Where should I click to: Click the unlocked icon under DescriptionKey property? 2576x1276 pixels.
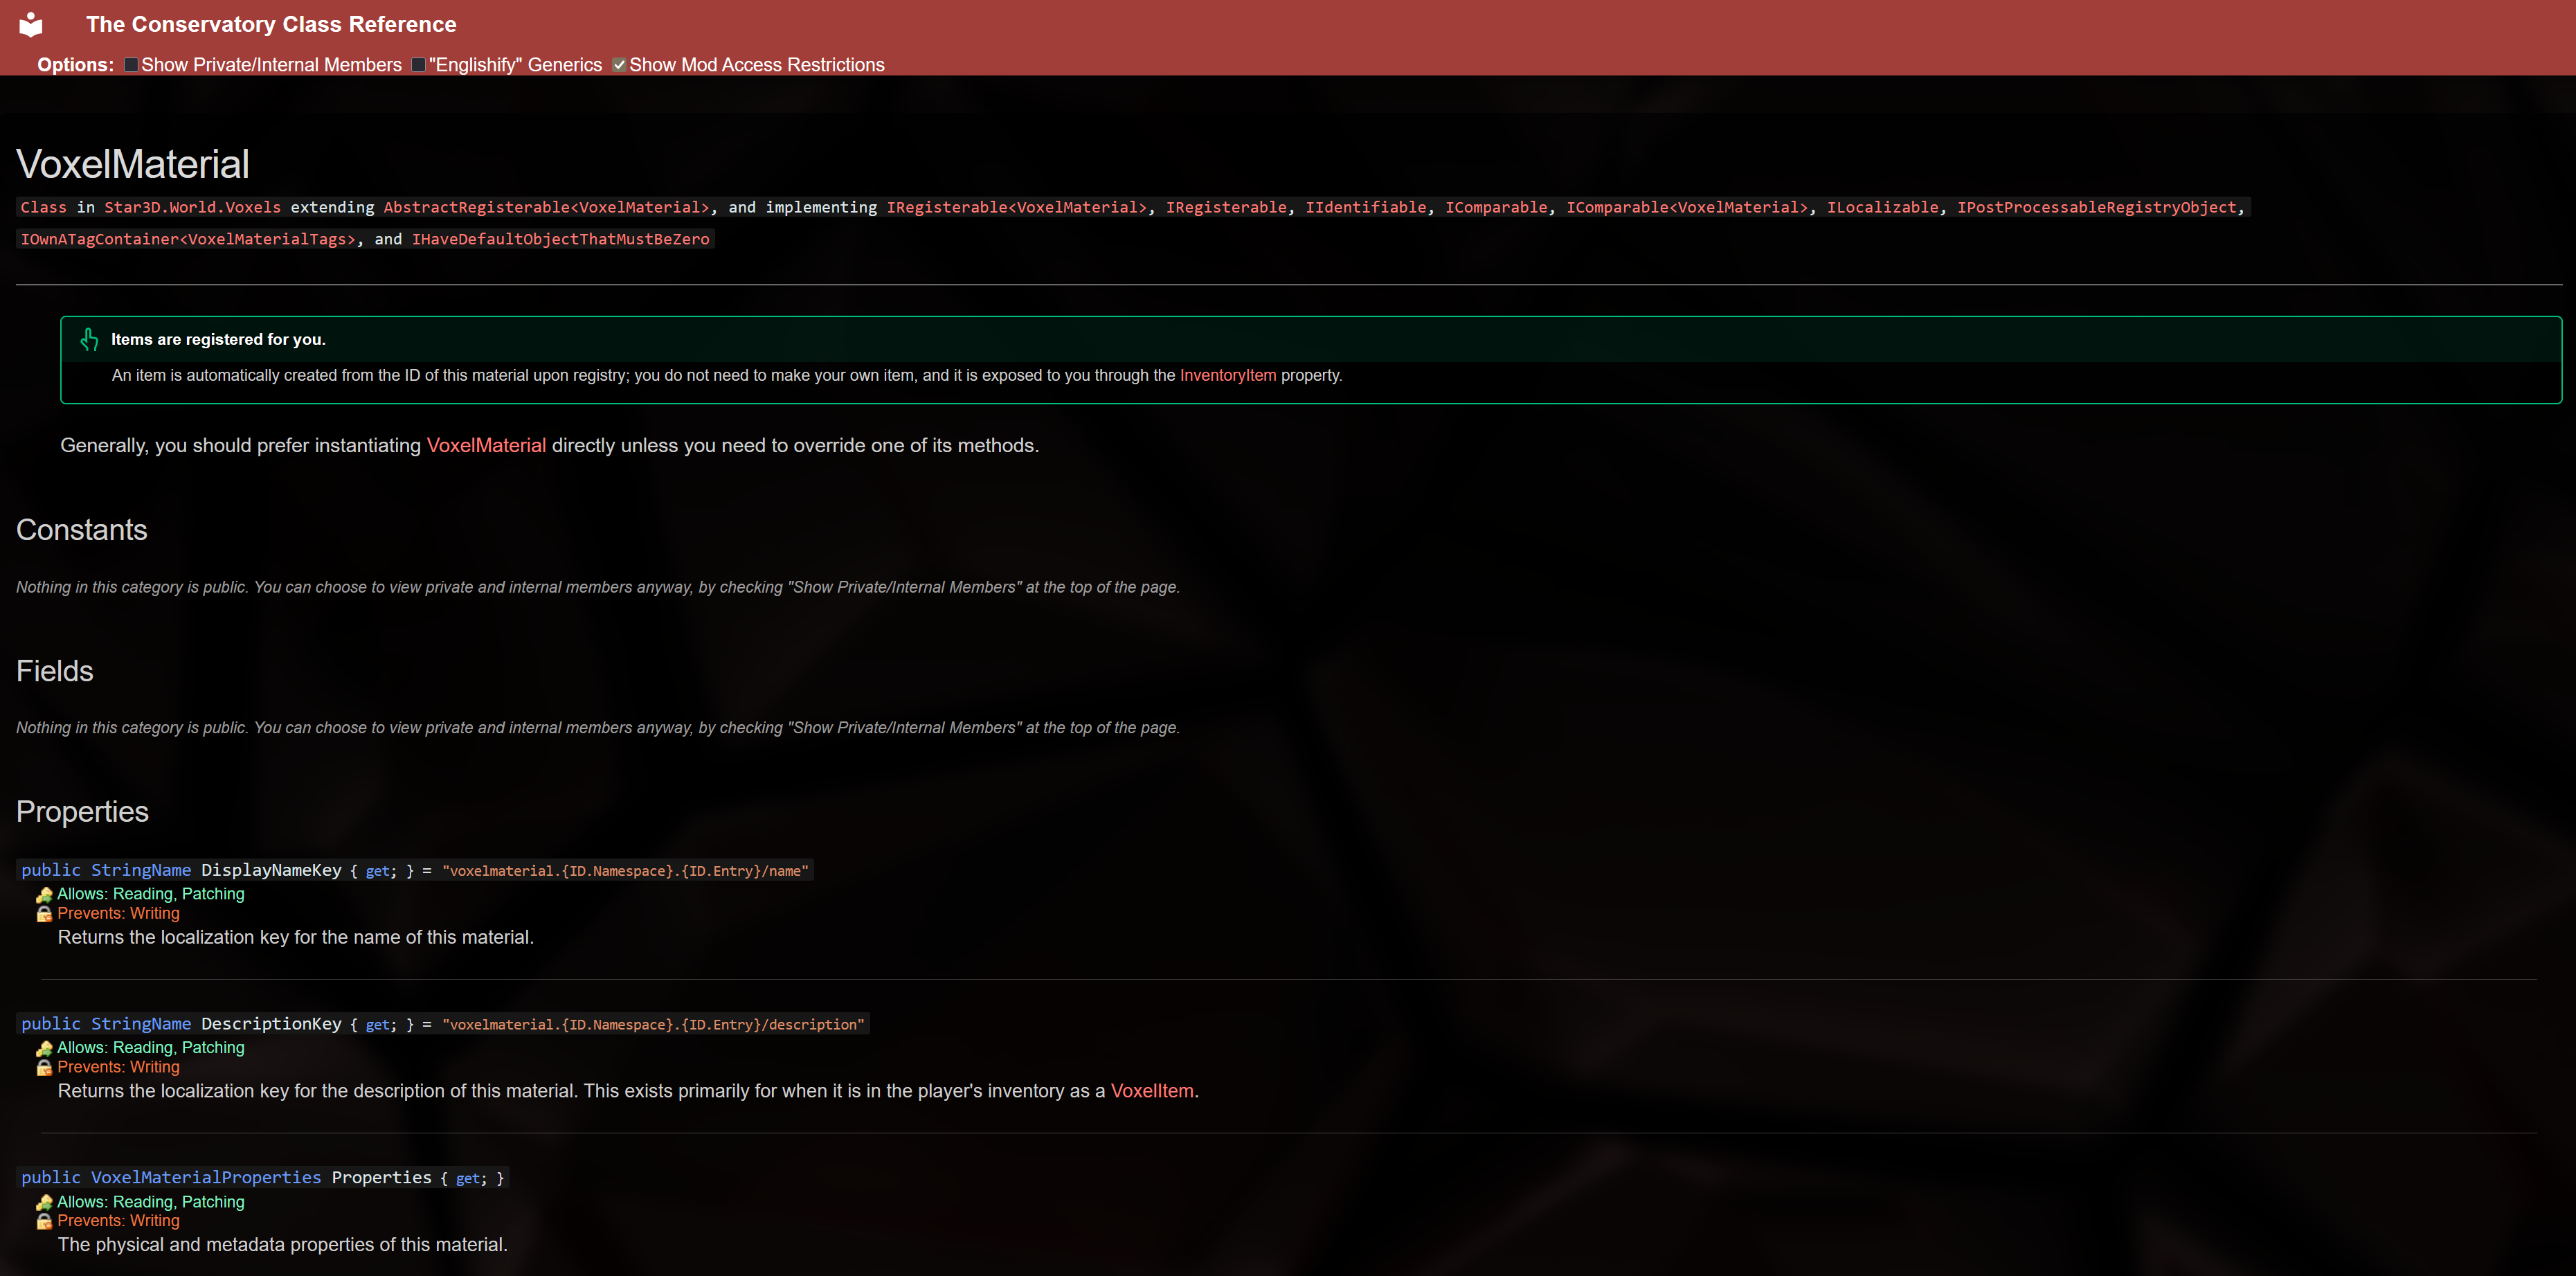point(44,1048)
